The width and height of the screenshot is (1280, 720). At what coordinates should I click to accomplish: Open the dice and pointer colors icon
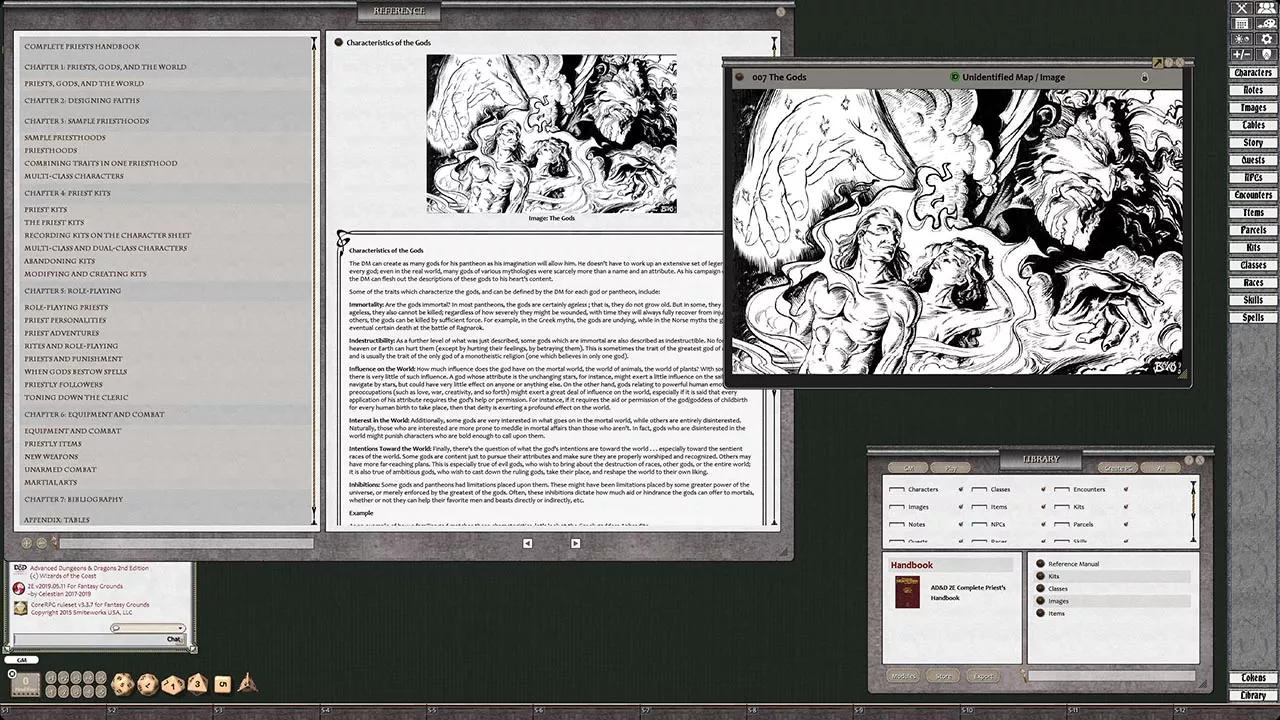1267,24
